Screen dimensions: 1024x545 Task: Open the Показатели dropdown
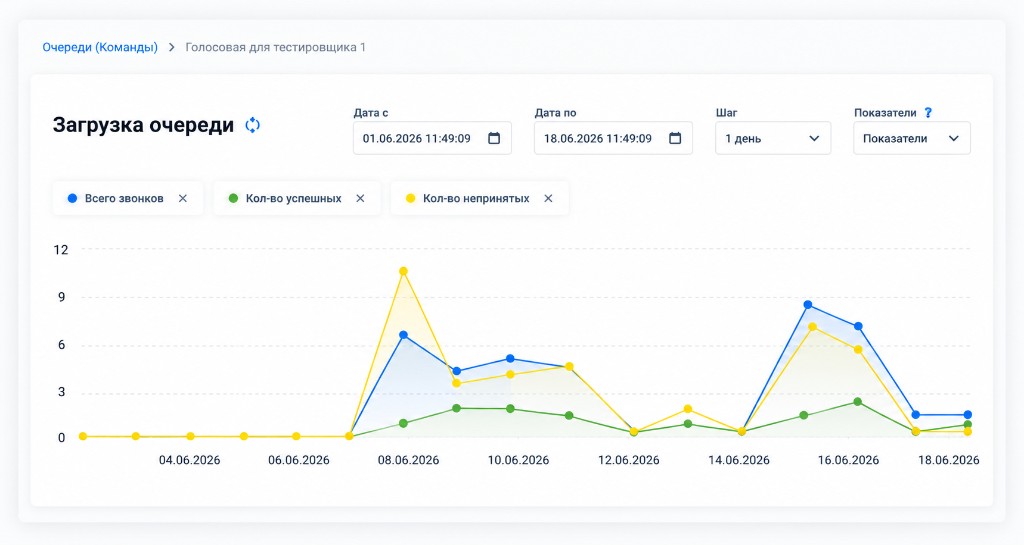[912, 138]
